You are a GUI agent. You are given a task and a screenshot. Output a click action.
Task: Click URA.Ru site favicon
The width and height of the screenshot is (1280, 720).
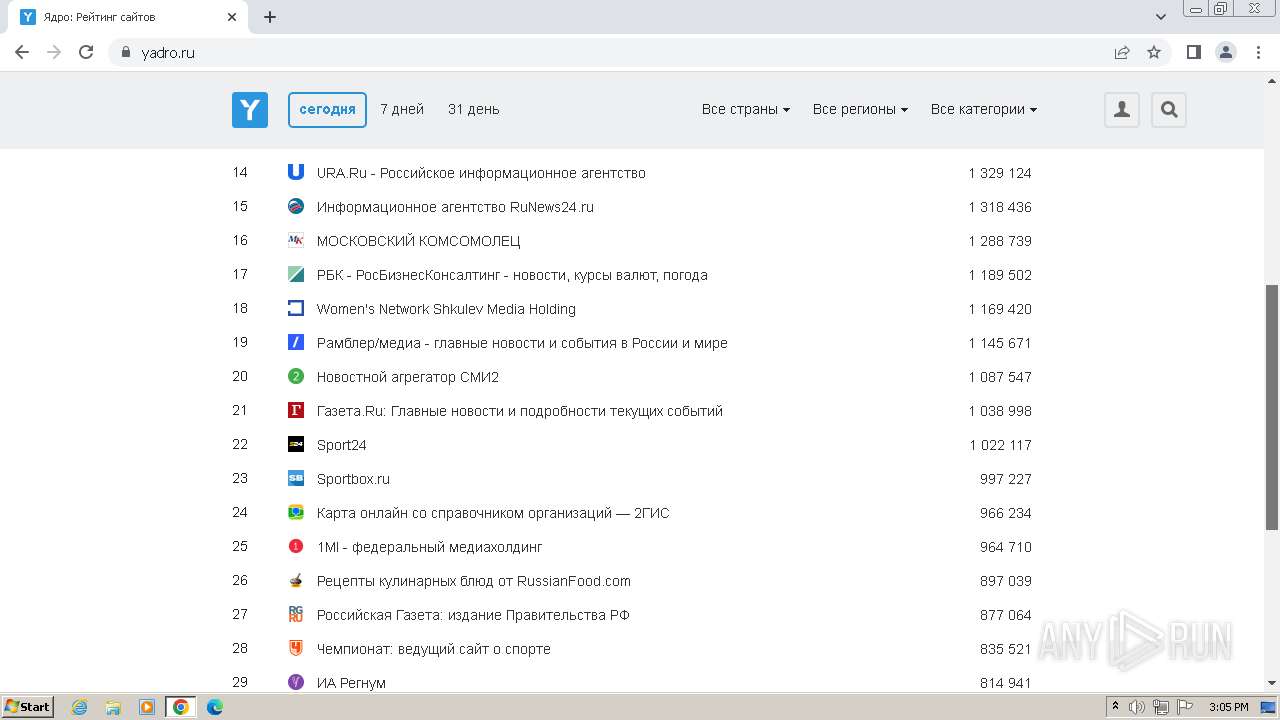coord(296,172)
